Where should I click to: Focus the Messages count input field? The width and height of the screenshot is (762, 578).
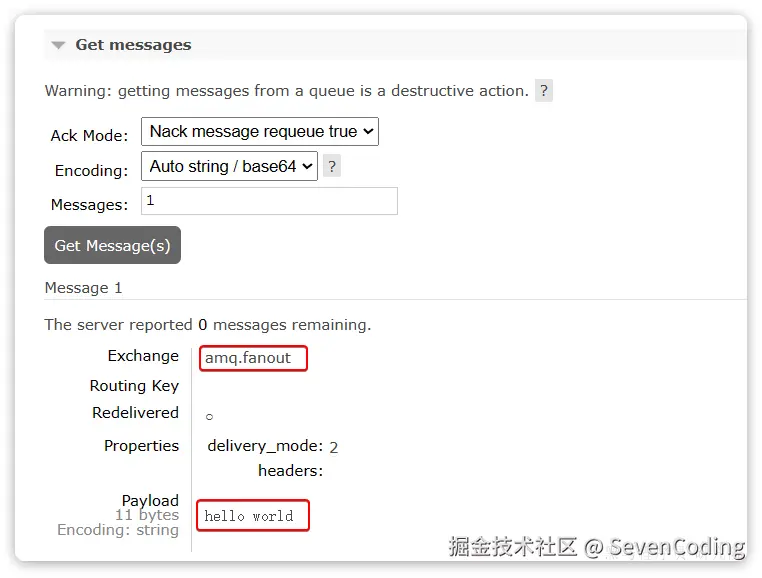269,201
